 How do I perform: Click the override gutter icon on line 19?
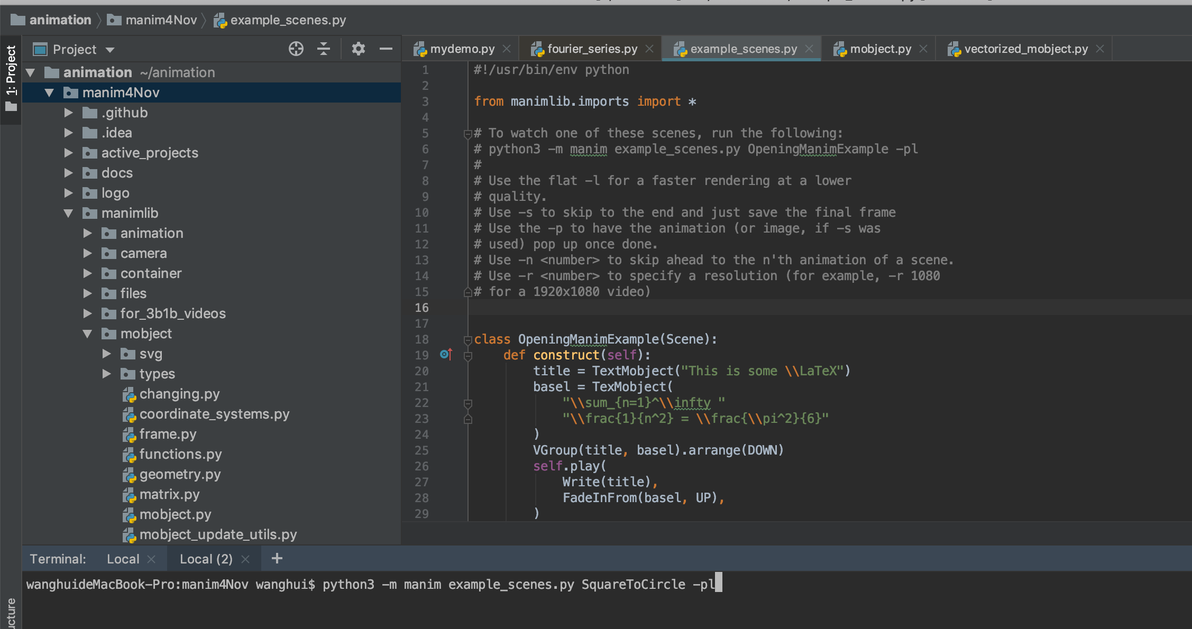coord(446,355)
